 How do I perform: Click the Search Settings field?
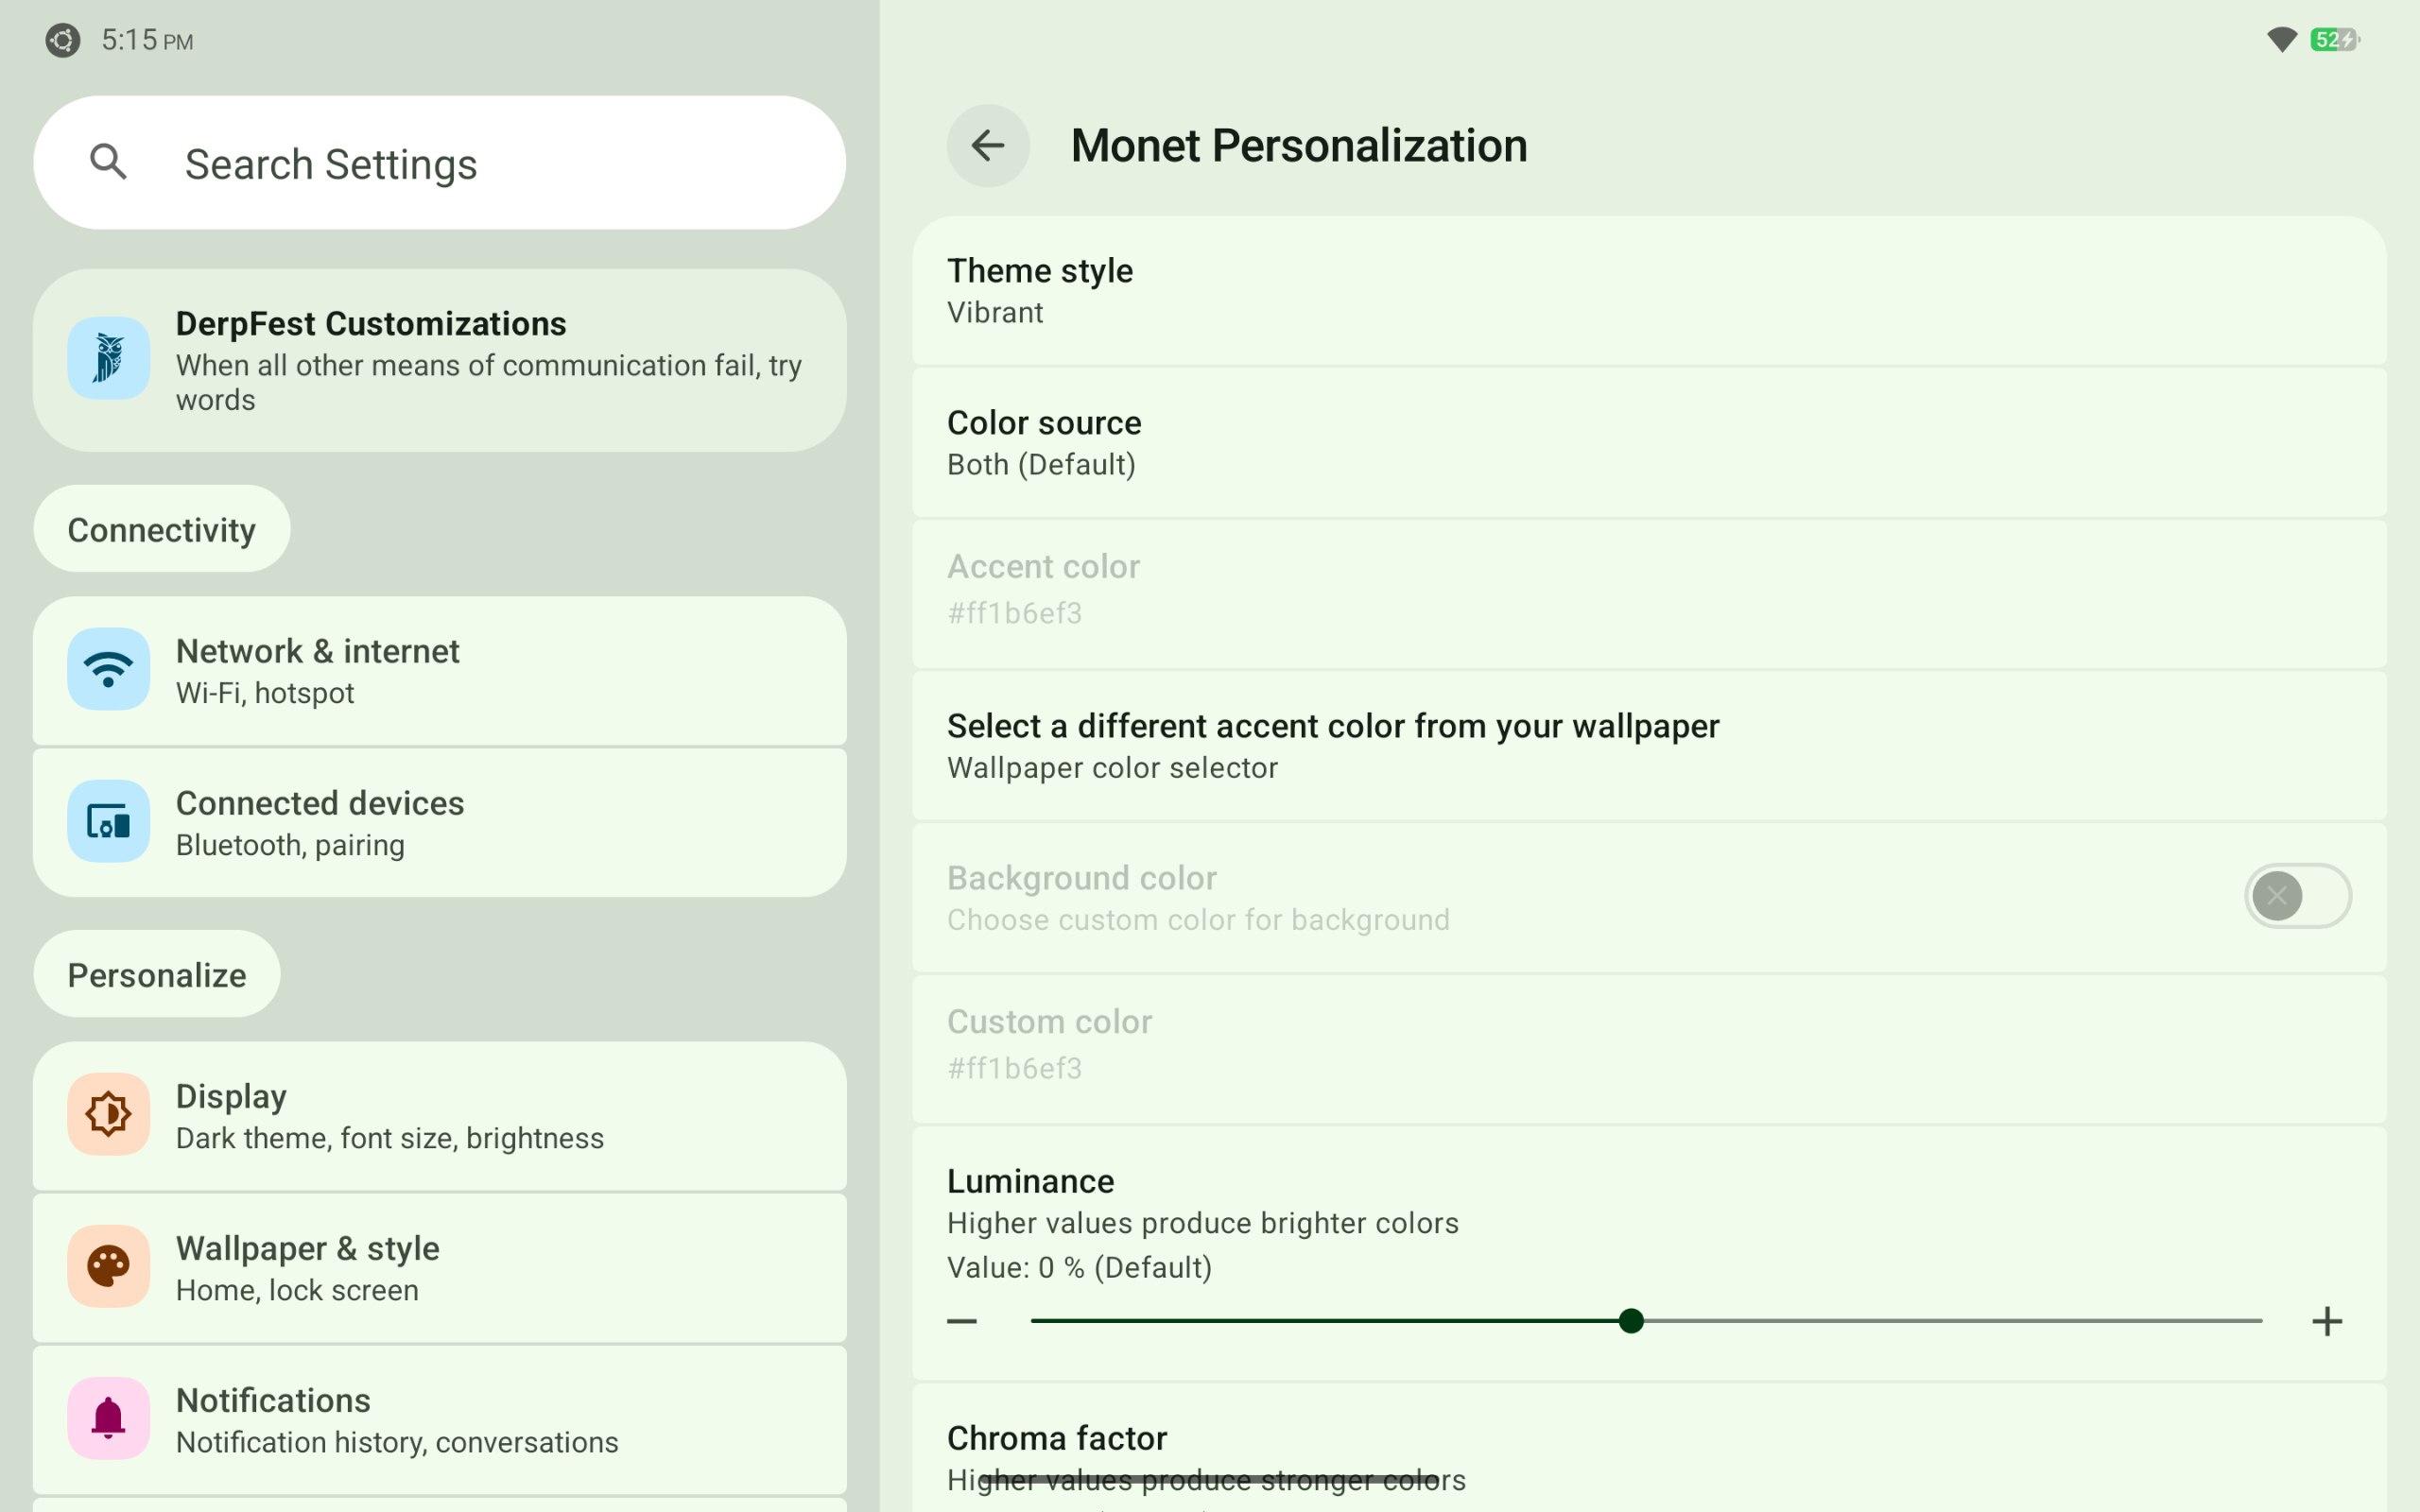coord(440,163)
